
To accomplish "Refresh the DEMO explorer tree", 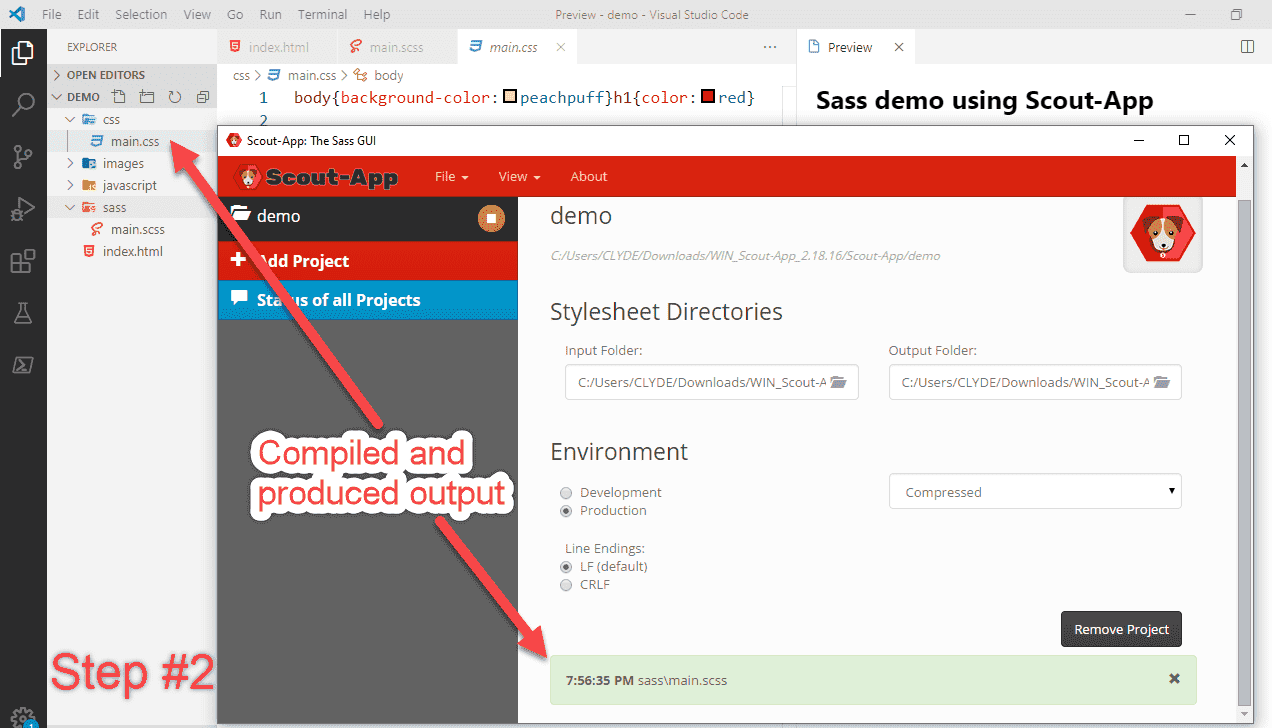I will (x=175, y=97).
